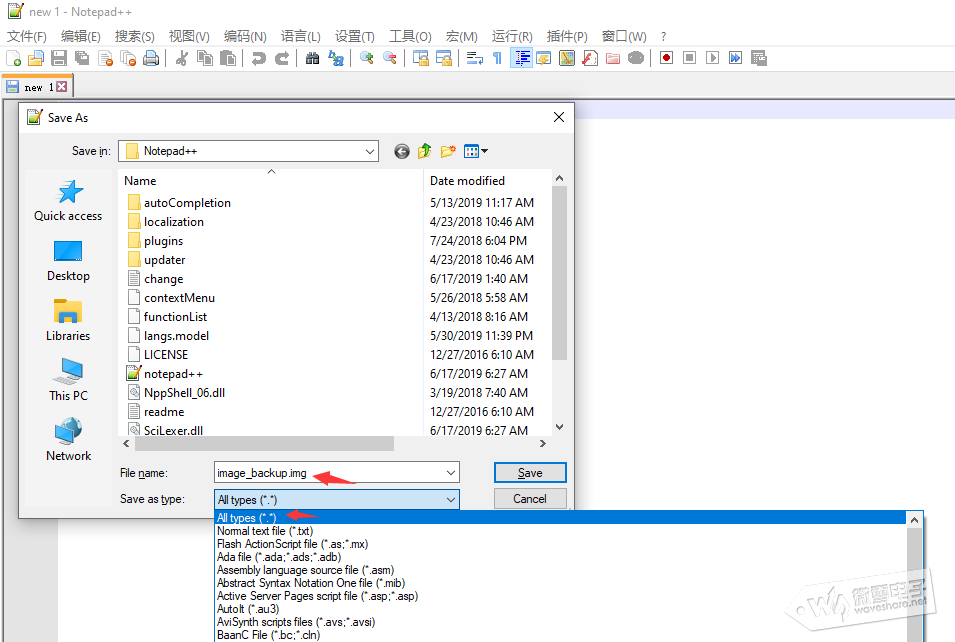Screen dimensions: 955x642
Task: Click the Save button
Action: (x=530, y=472)
